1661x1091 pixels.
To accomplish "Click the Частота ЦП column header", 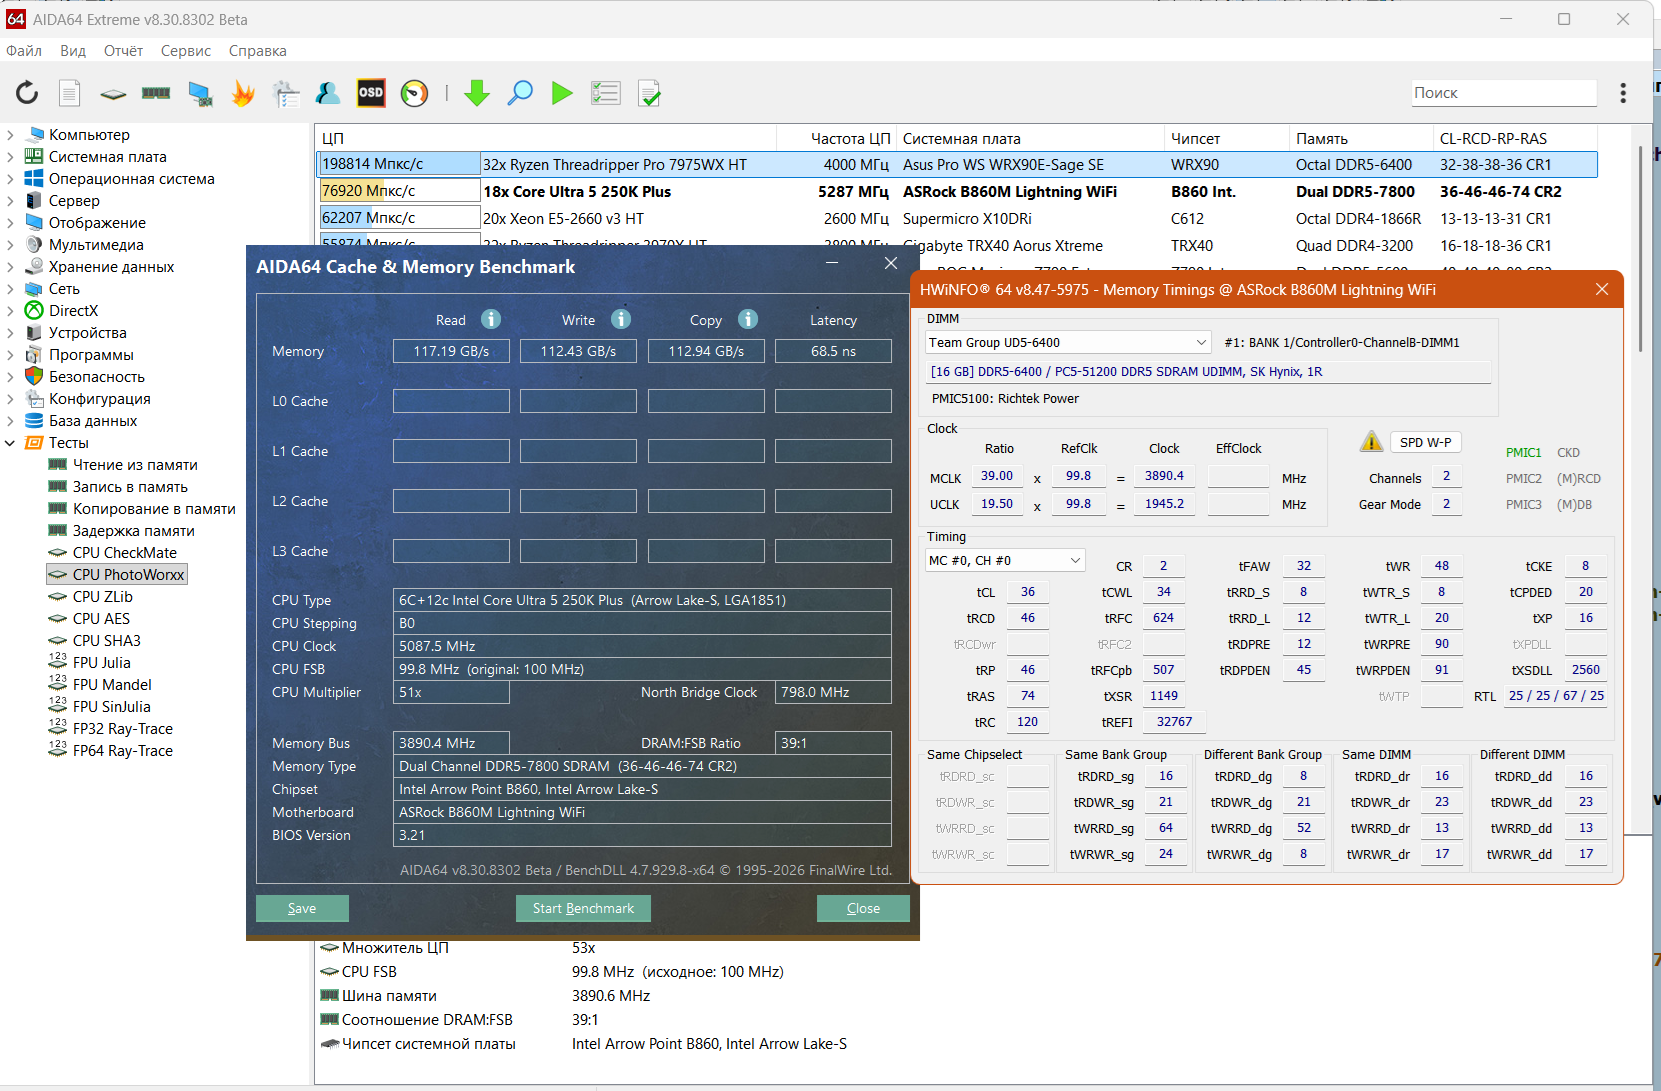I will point(836,138).
